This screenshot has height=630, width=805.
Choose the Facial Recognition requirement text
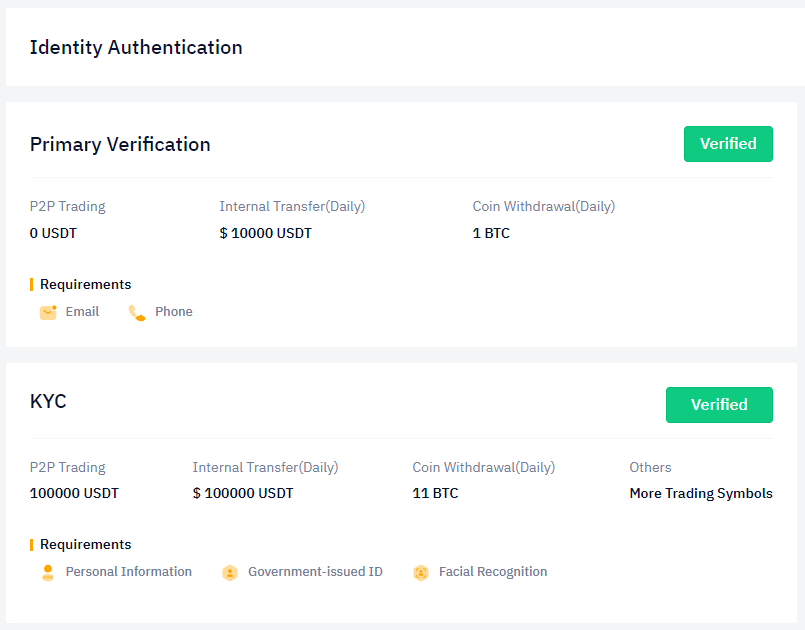click(493, 572)
